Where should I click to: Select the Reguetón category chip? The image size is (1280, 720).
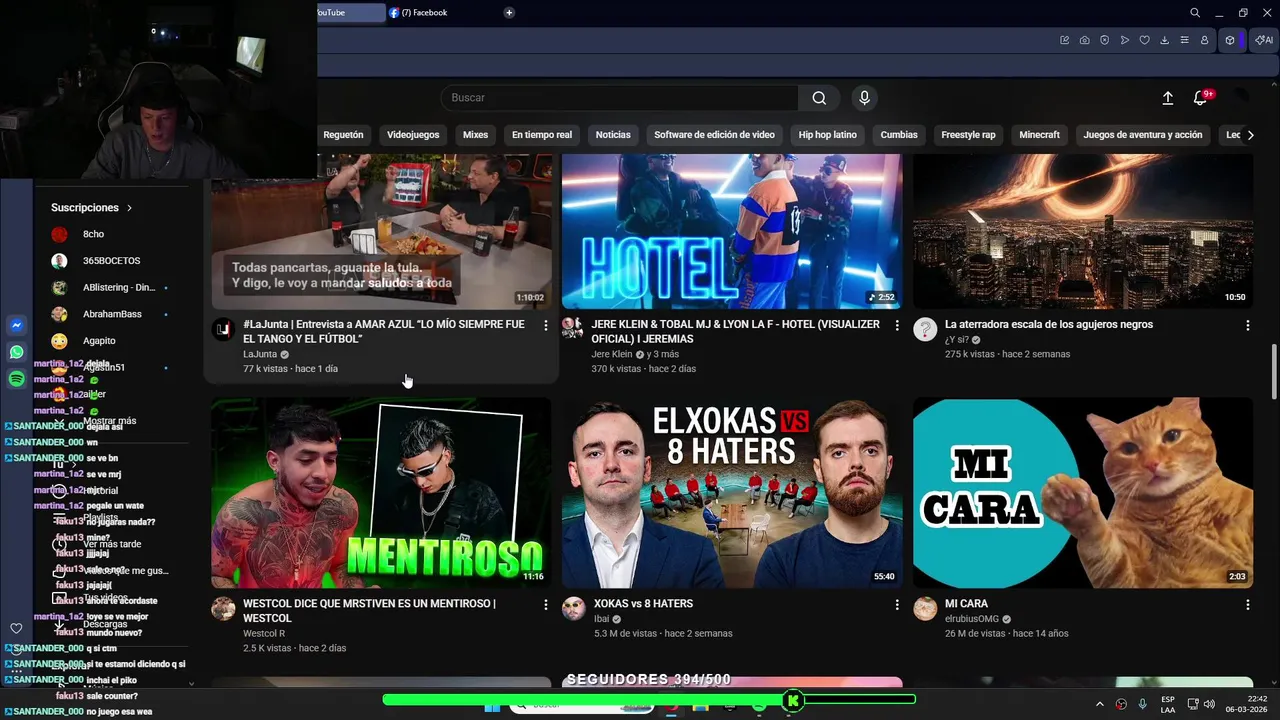click(343, 135)
